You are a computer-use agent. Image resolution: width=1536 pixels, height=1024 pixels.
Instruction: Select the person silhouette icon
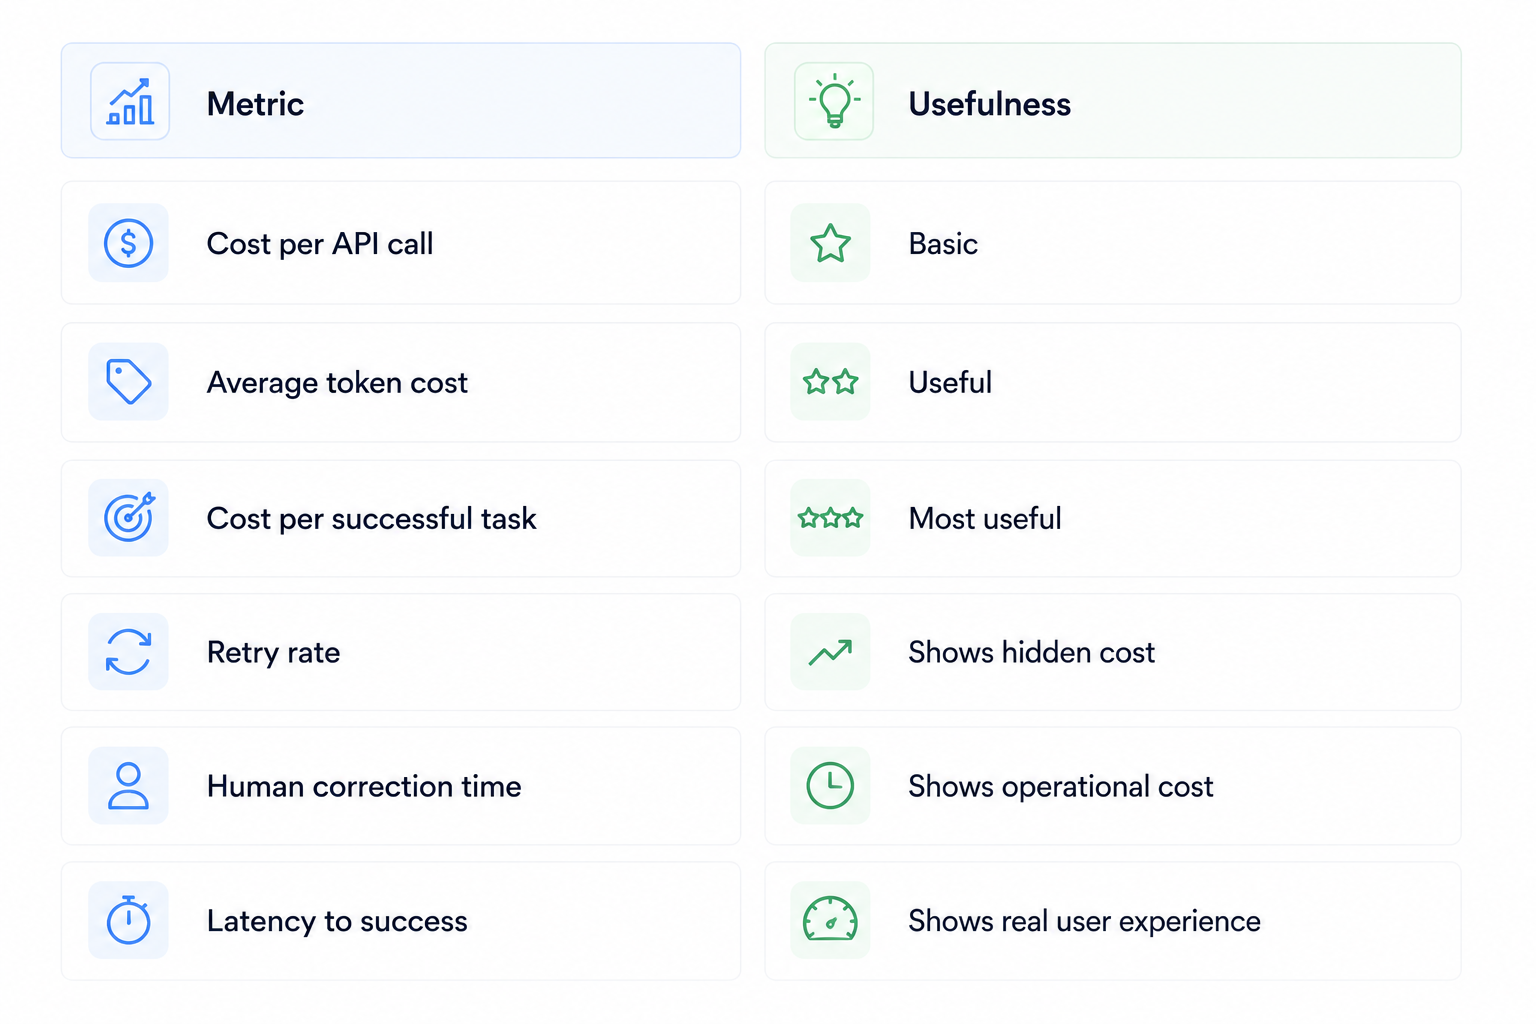pos(129,786)
